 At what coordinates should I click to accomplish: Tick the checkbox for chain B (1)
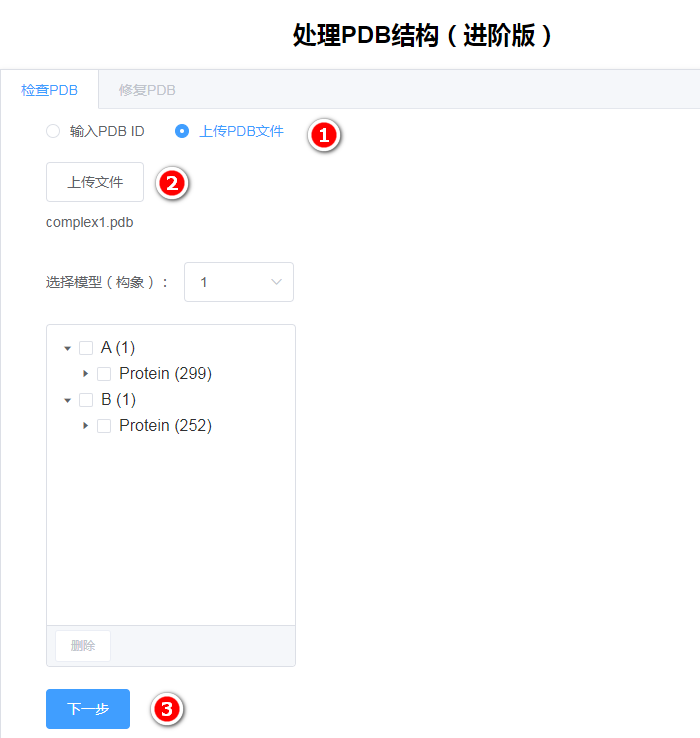(x=86, y=400)
